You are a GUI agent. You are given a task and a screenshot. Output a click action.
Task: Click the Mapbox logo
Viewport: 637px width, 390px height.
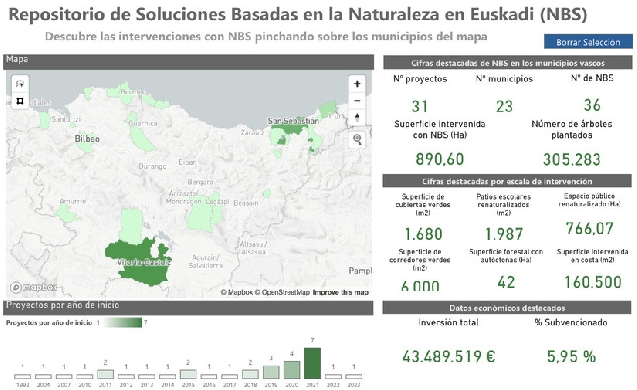pos(34,287)
